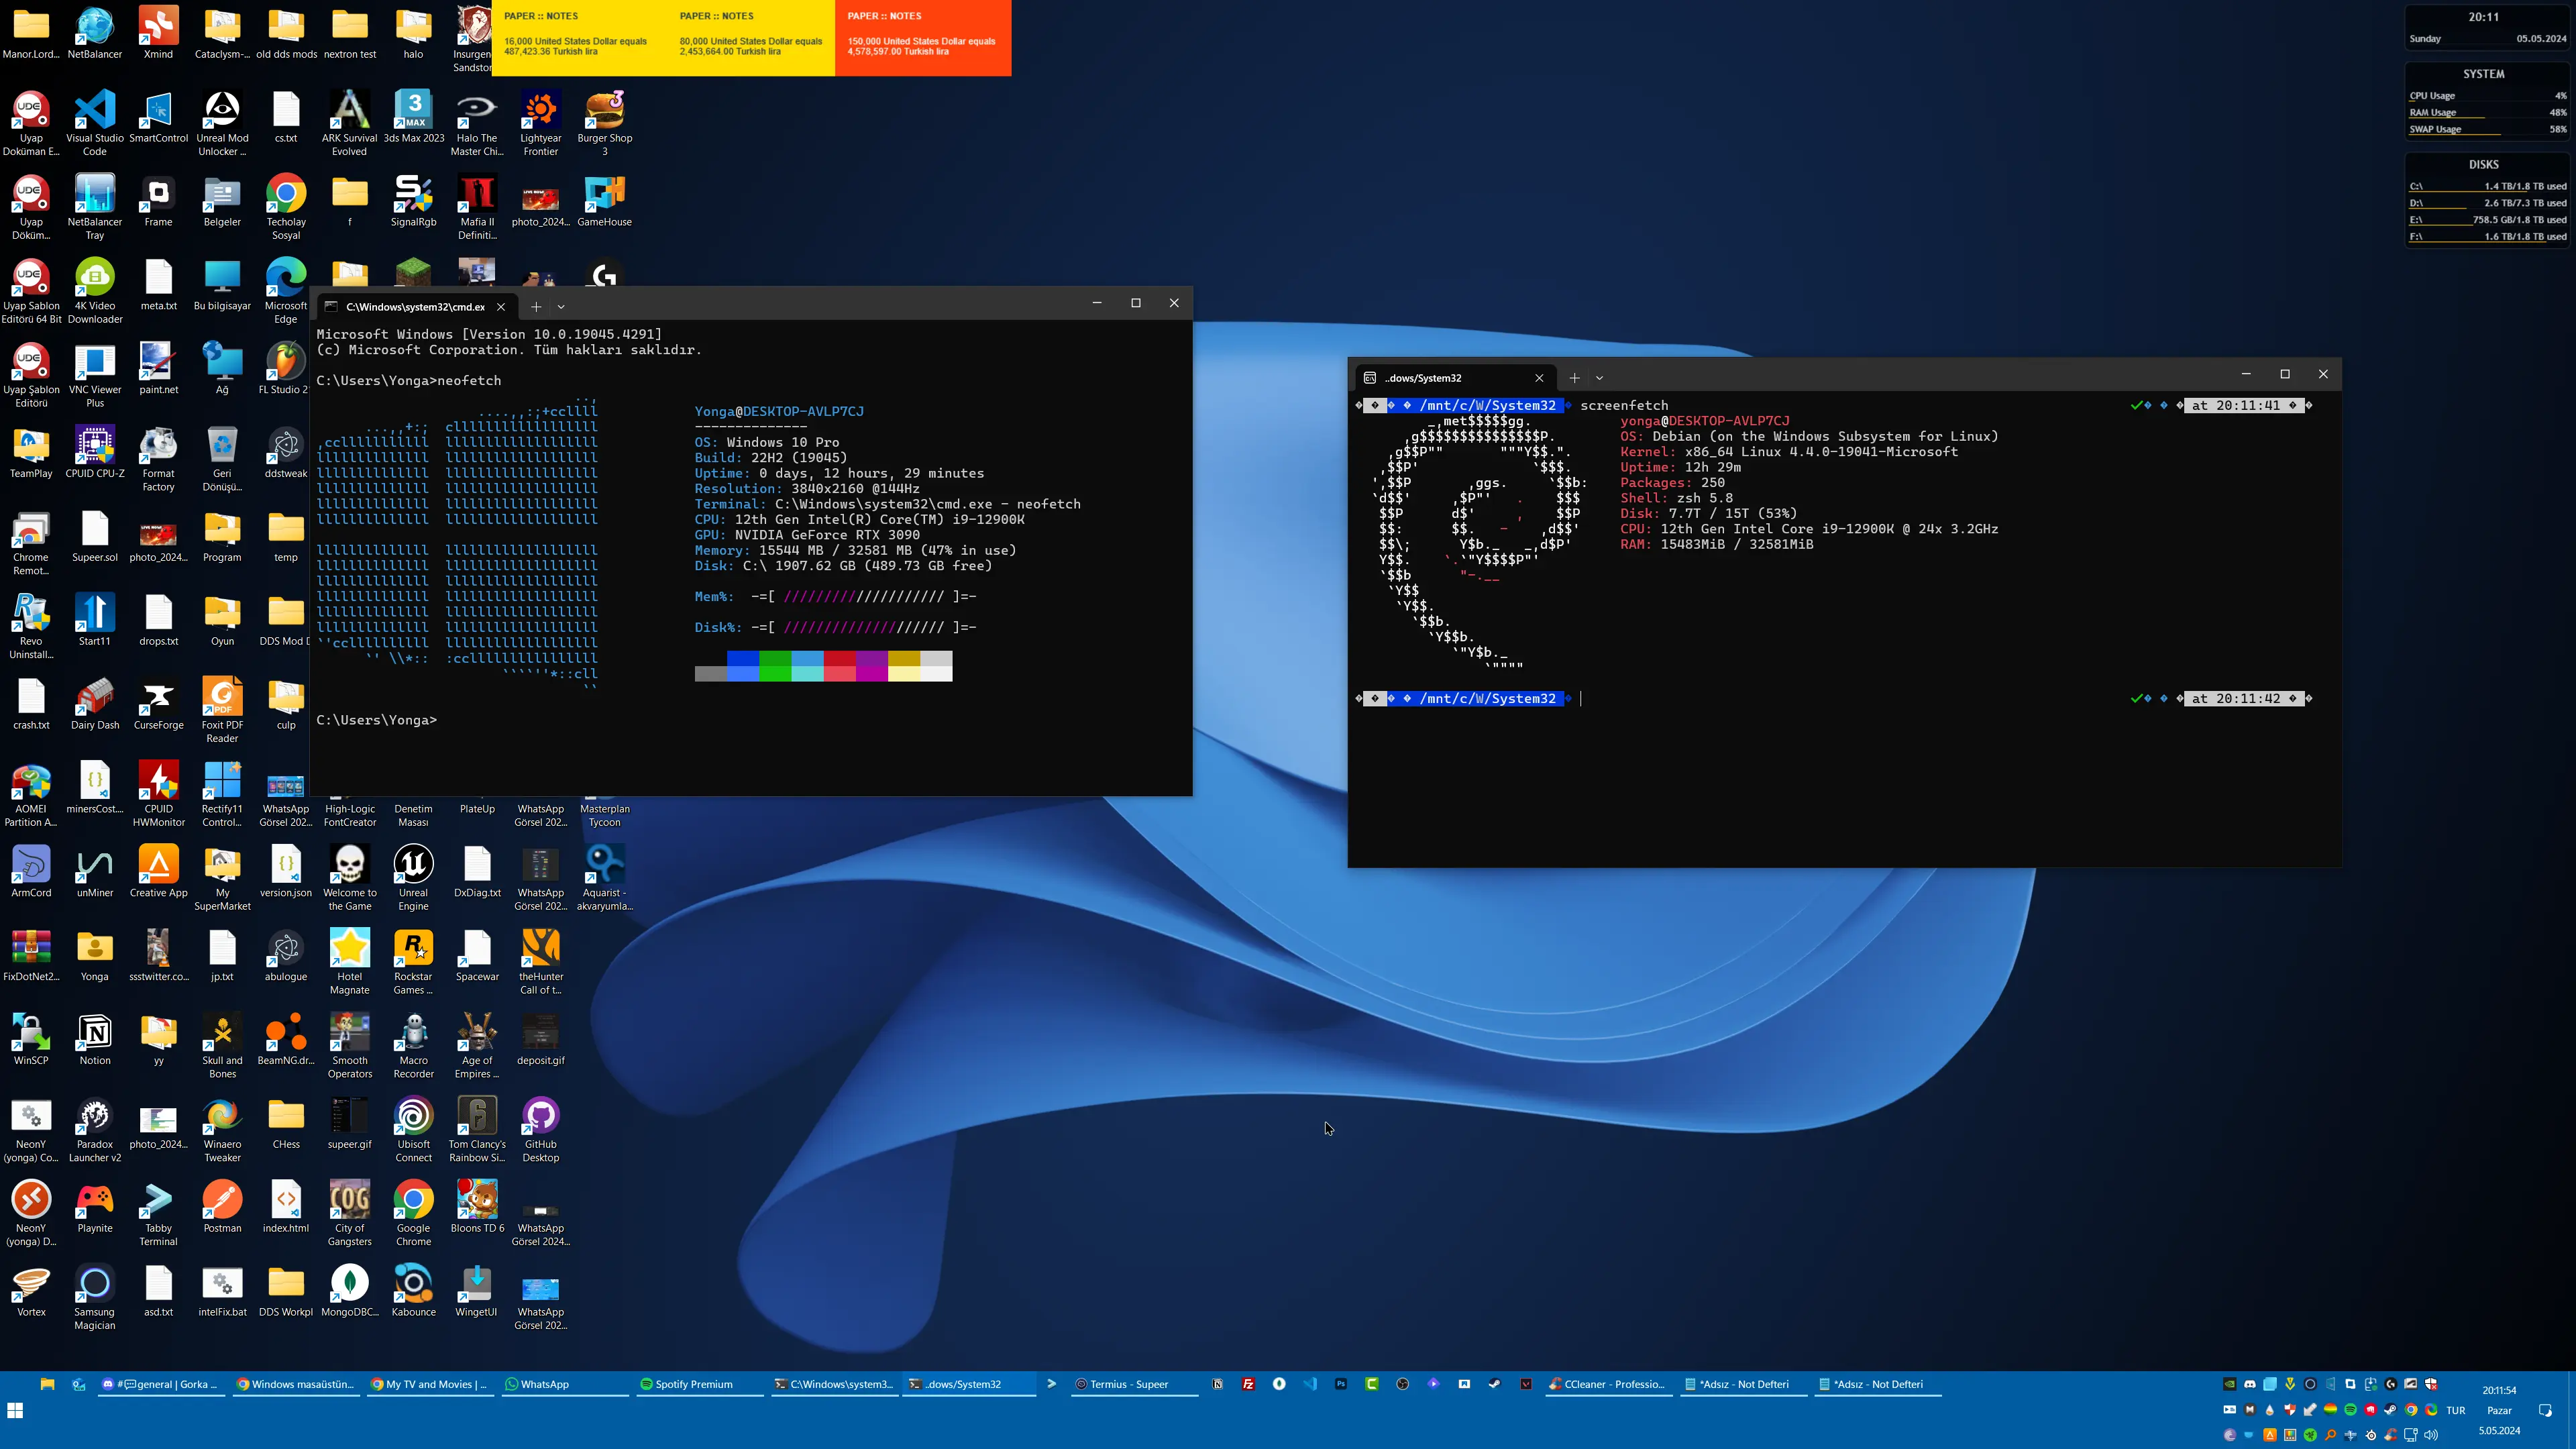Expand the tab dropdown in the cmd.exe window
2576x1449 pixels.
point(561,307)
